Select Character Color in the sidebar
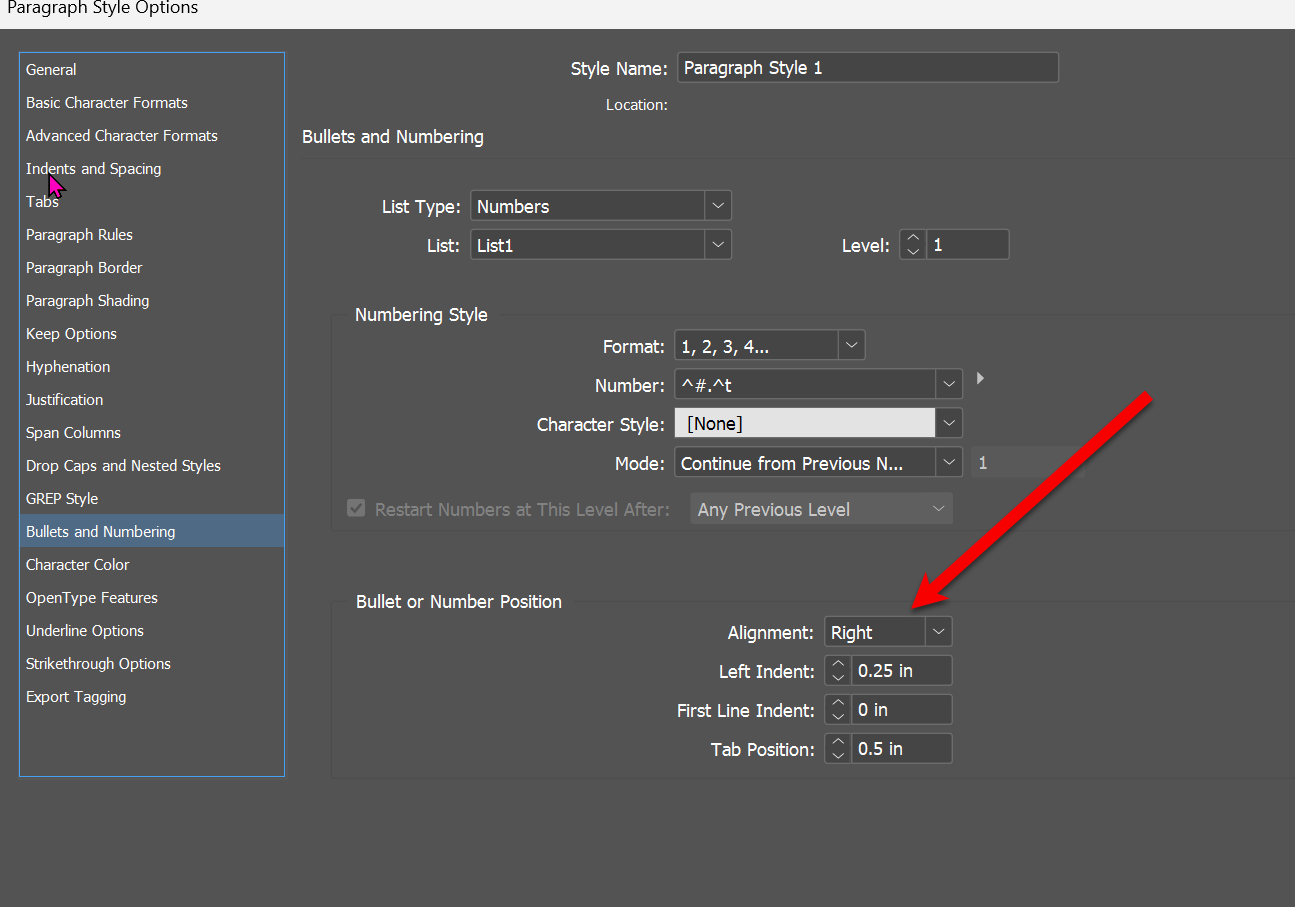Screen dimensions: 1295x907 point(77,565)
